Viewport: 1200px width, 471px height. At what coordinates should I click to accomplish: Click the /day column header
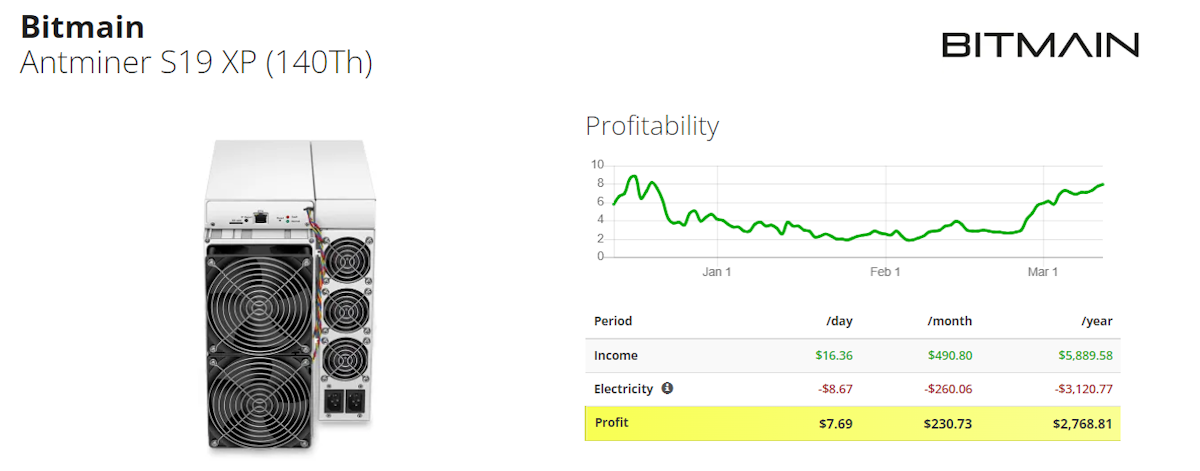coord(839,321)
